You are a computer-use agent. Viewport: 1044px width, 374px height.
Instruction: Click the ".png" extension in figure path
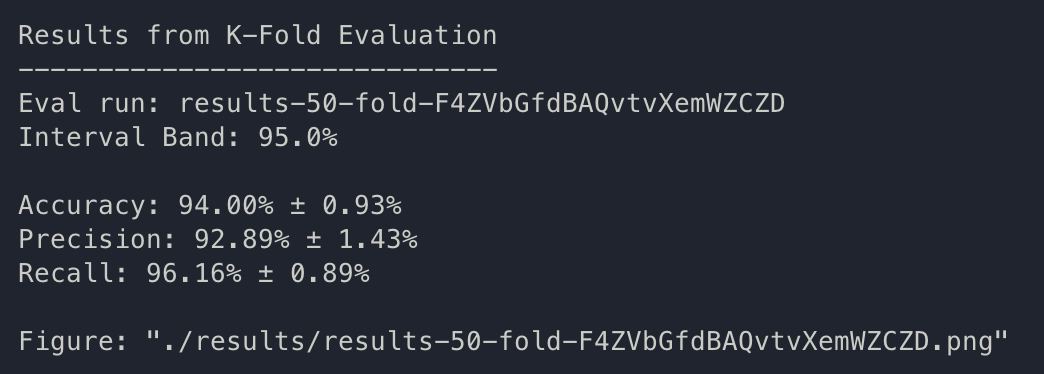[961, 342]
